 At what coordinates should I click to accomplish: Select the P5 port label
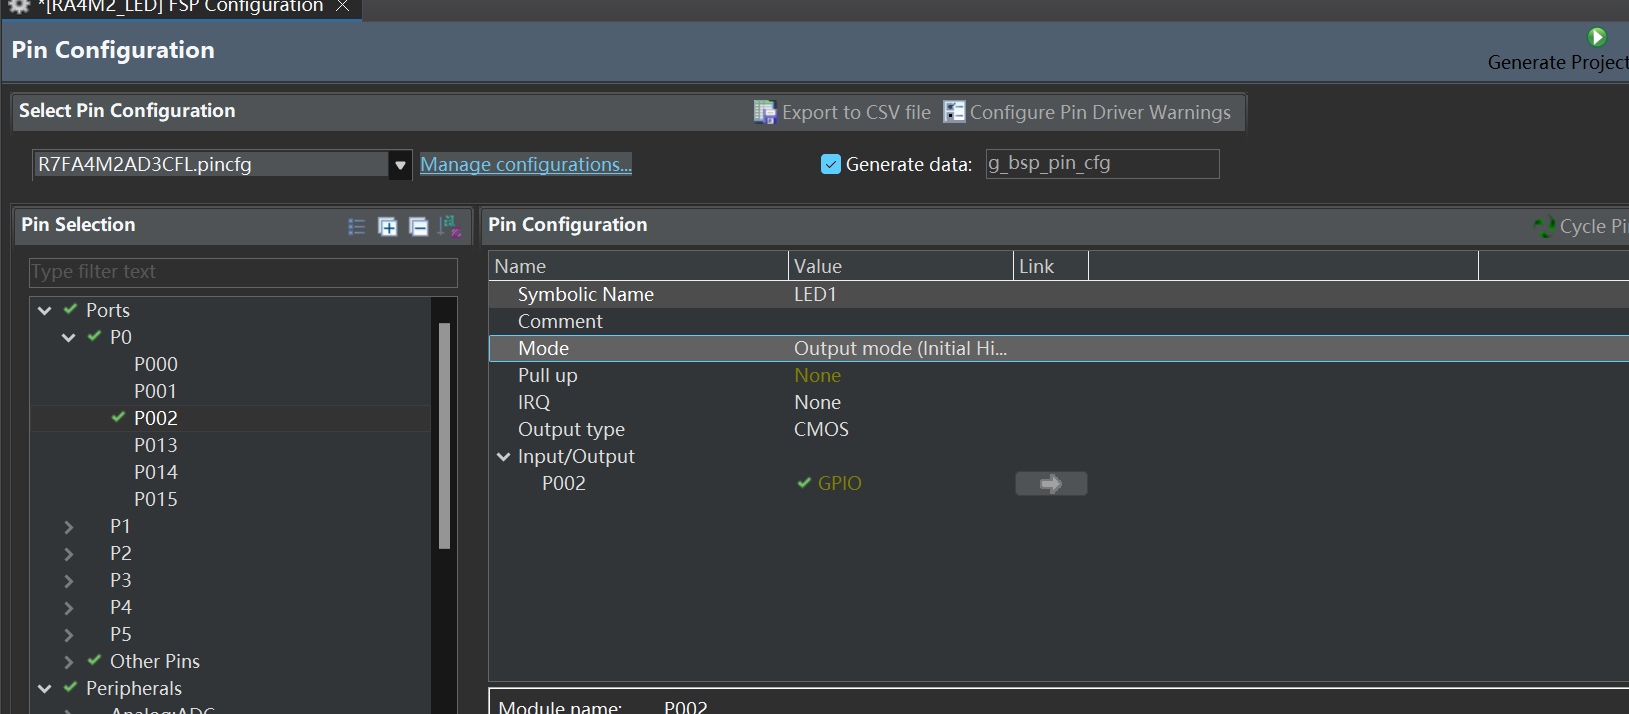coord(121,635)
